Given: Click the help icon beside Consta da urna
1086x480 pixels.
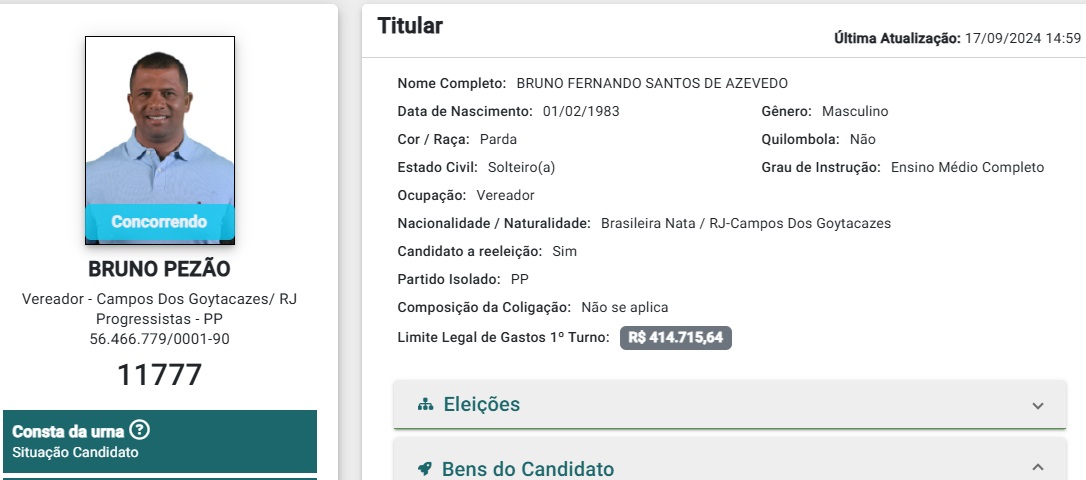Looking at the screenshot, I should (x=140, y=431).
